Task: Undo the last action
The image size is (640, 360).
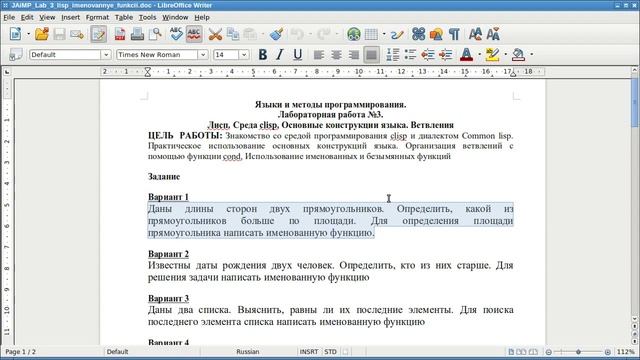Action: click(x=298, y=34)
